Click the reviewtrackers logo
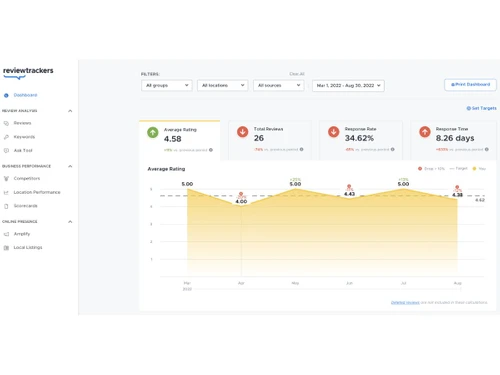Viewport: 500px width, 375px height. click(x=28, y=73)
